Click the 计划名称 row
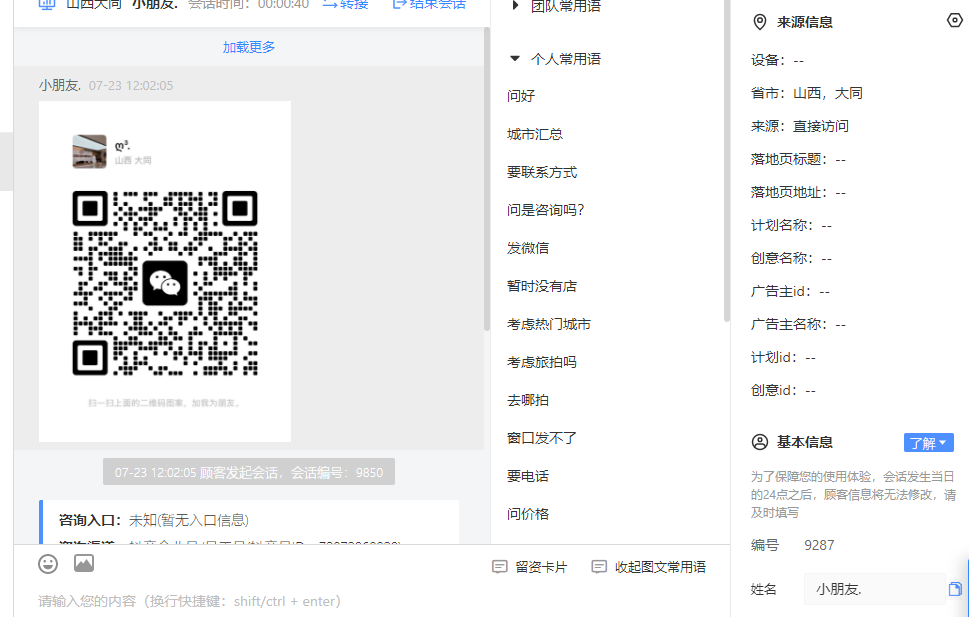Viewport: 969px width, 617px height. [x=792, y=226]
